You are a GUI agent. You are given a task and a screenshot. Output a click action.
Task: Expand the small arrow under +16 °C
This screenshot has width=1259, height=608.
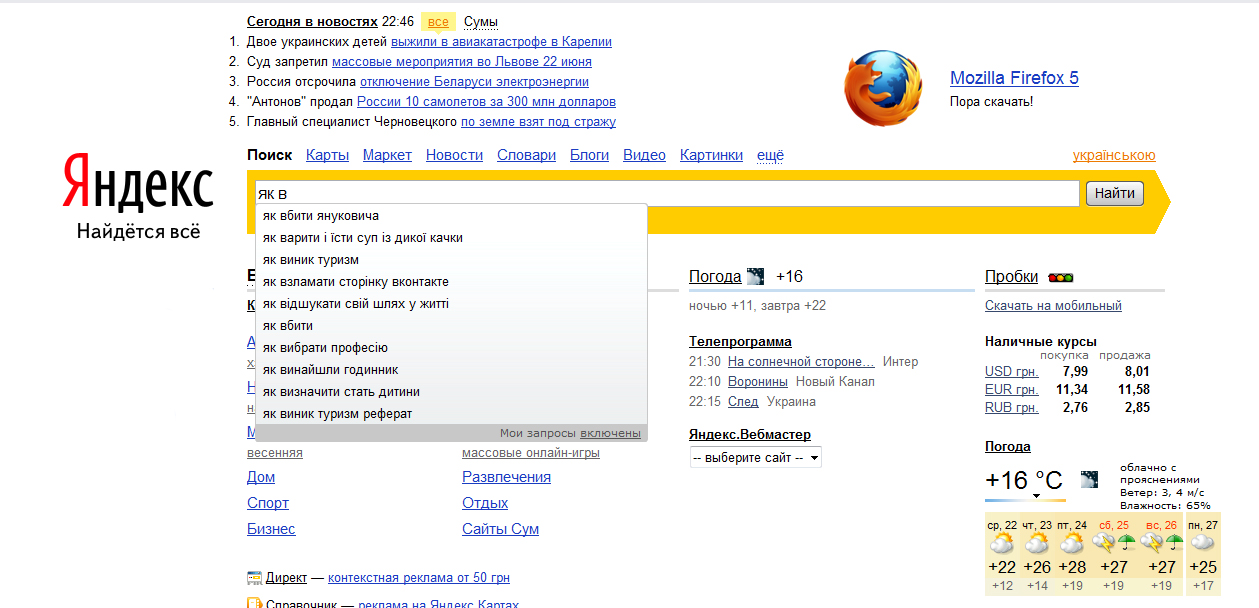point(1036,496)
